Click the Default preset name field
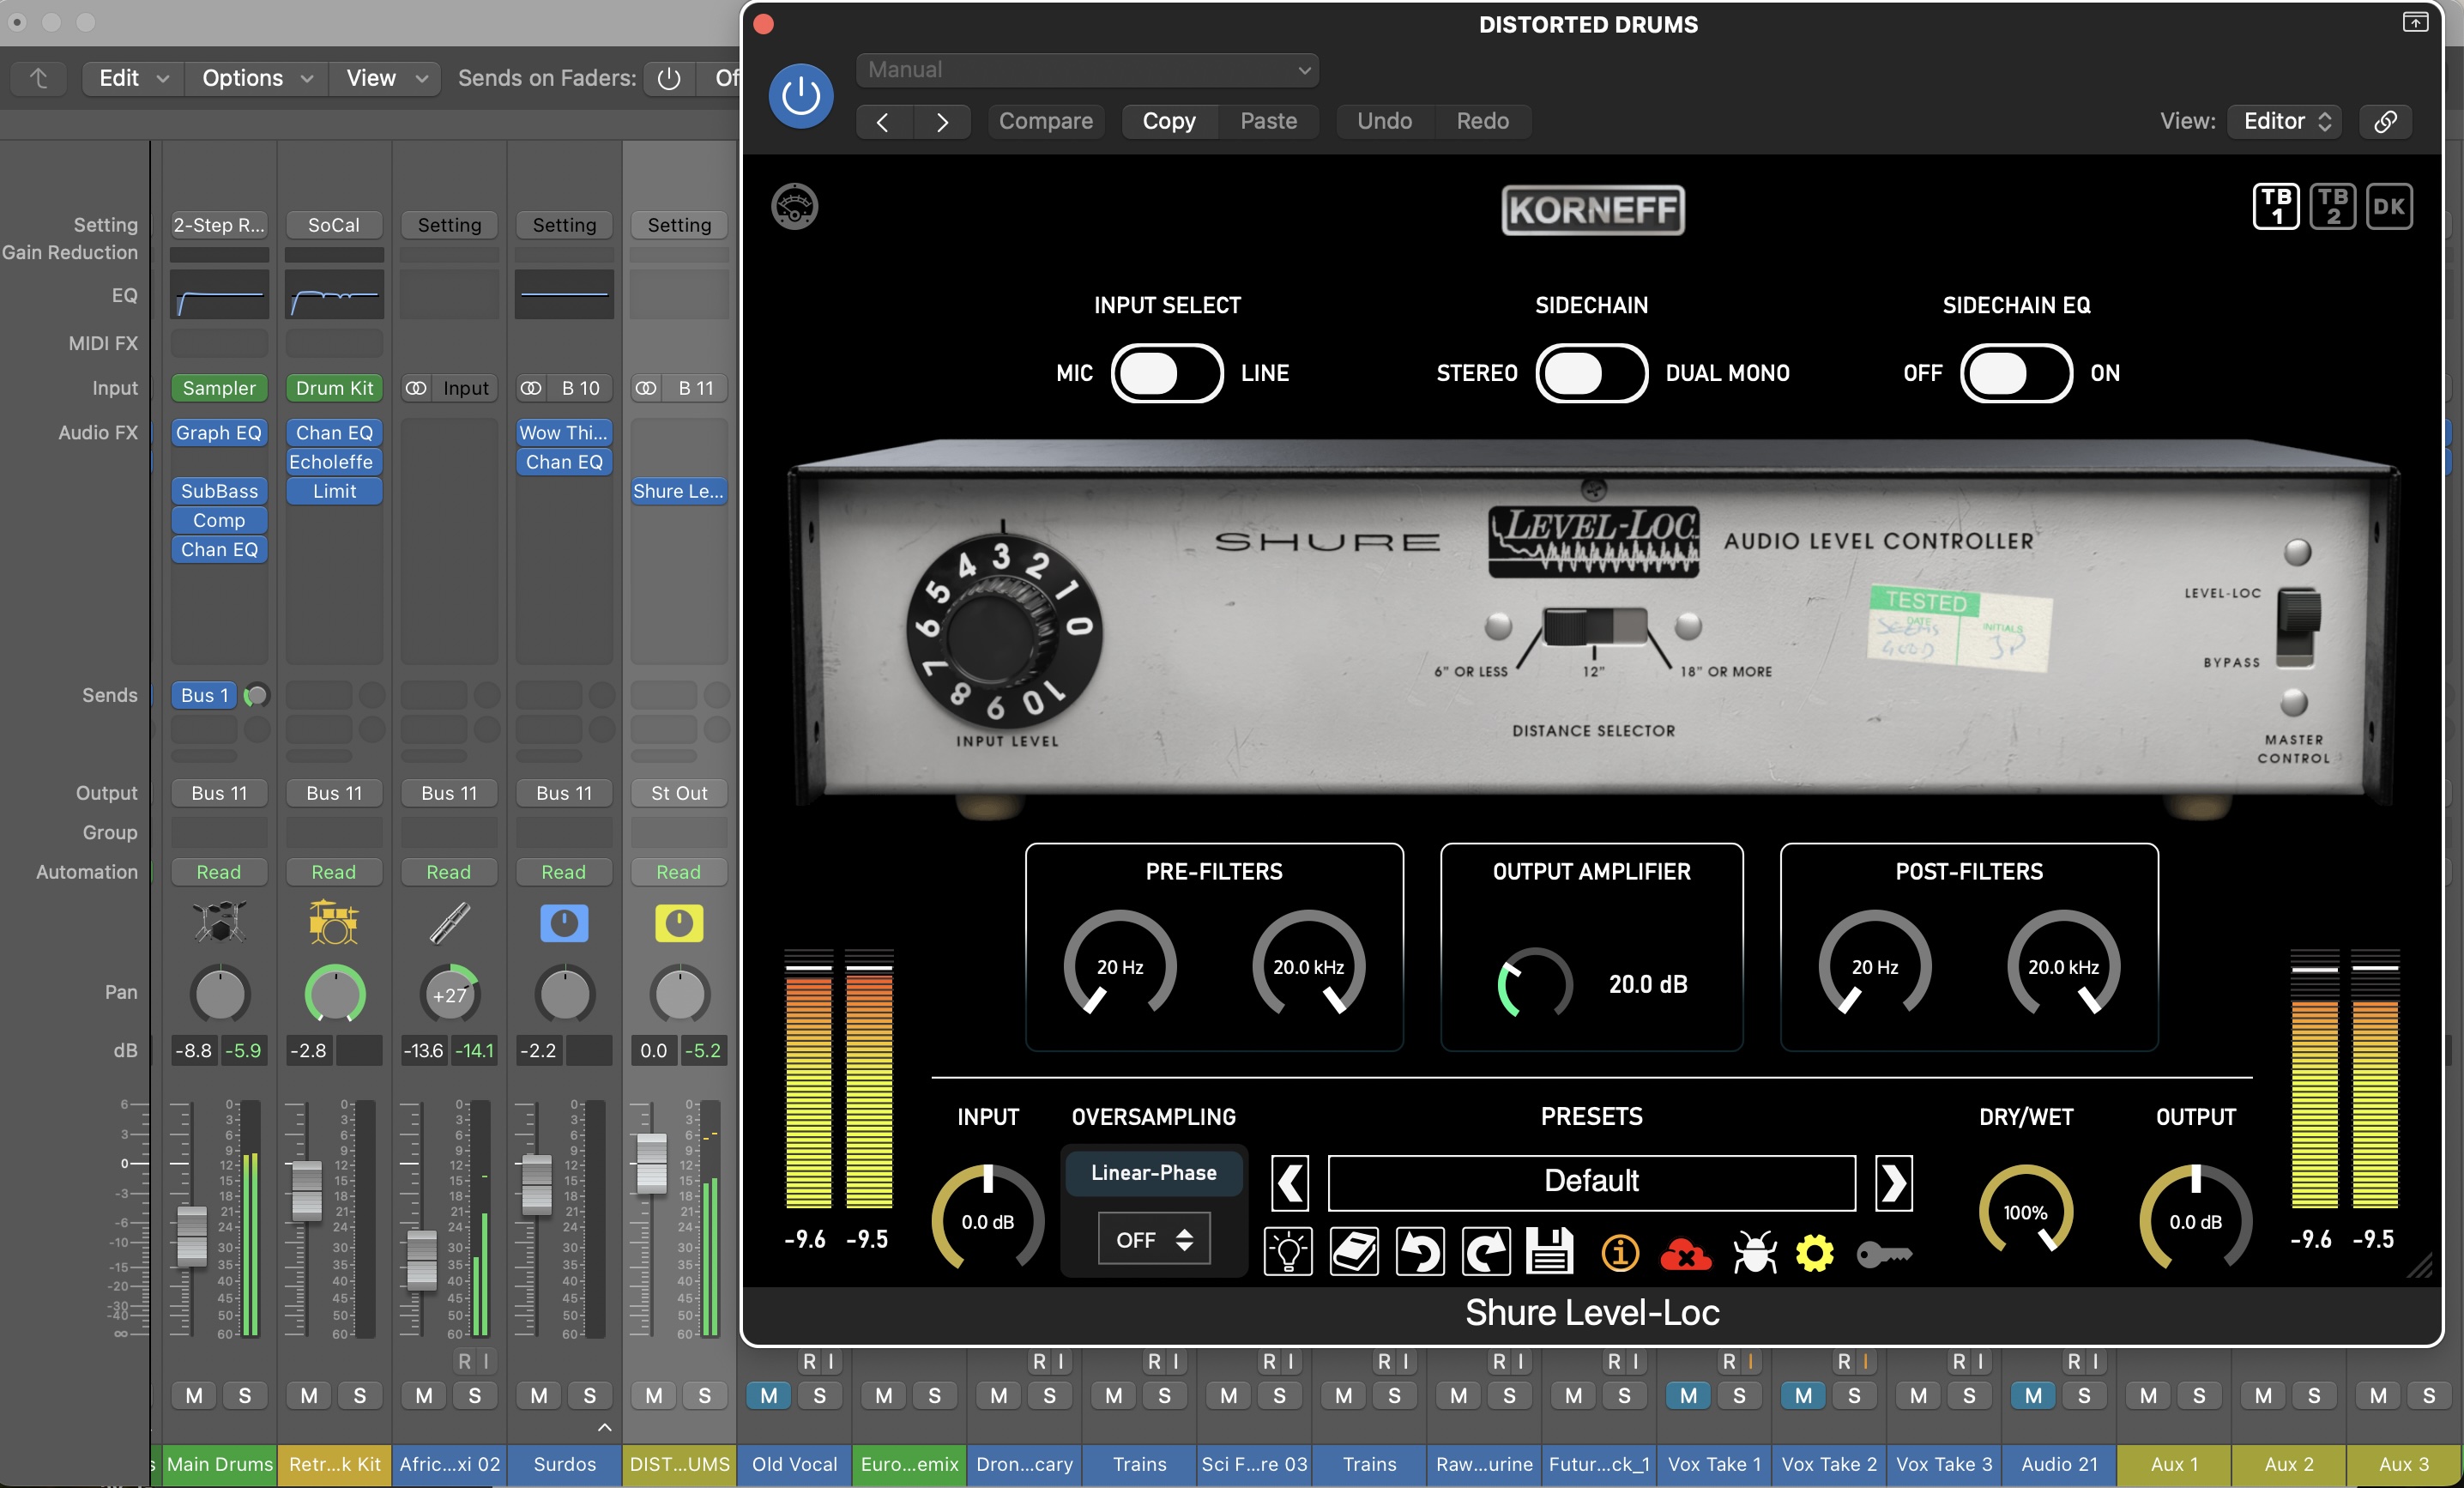This screenshot has height=1488, width=2464. click(x=1590, y=1181)
